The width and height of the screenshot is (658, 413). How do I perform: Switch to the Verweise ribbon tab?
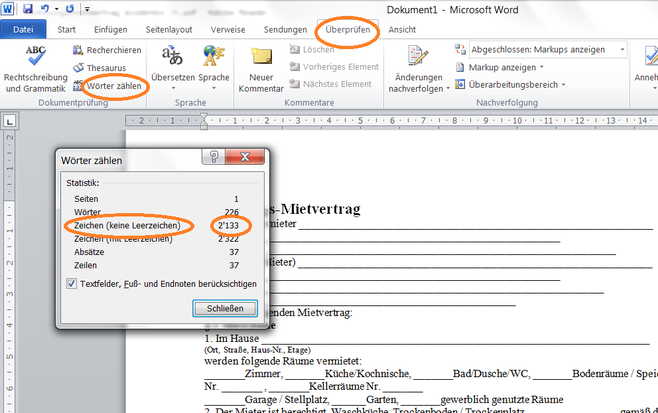pos(228,29)
